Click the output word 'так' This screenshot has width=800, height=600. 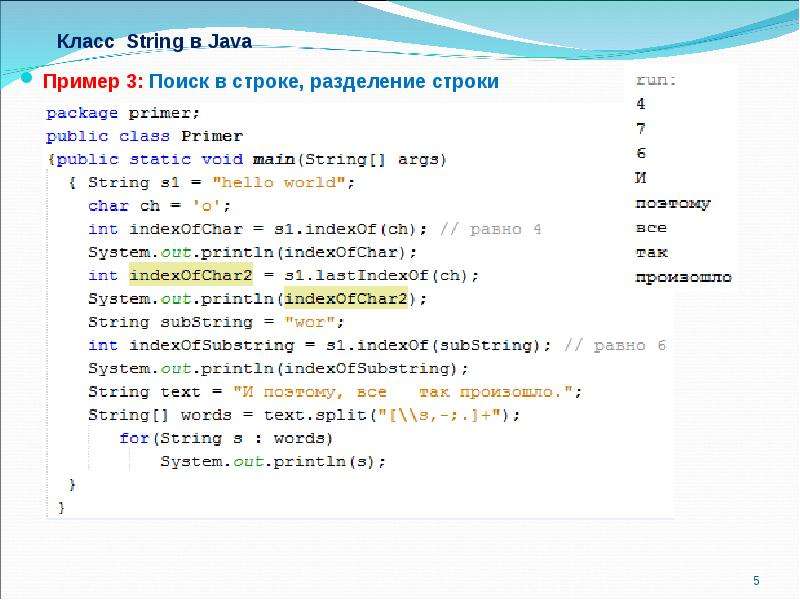click(x=652, y=252)
